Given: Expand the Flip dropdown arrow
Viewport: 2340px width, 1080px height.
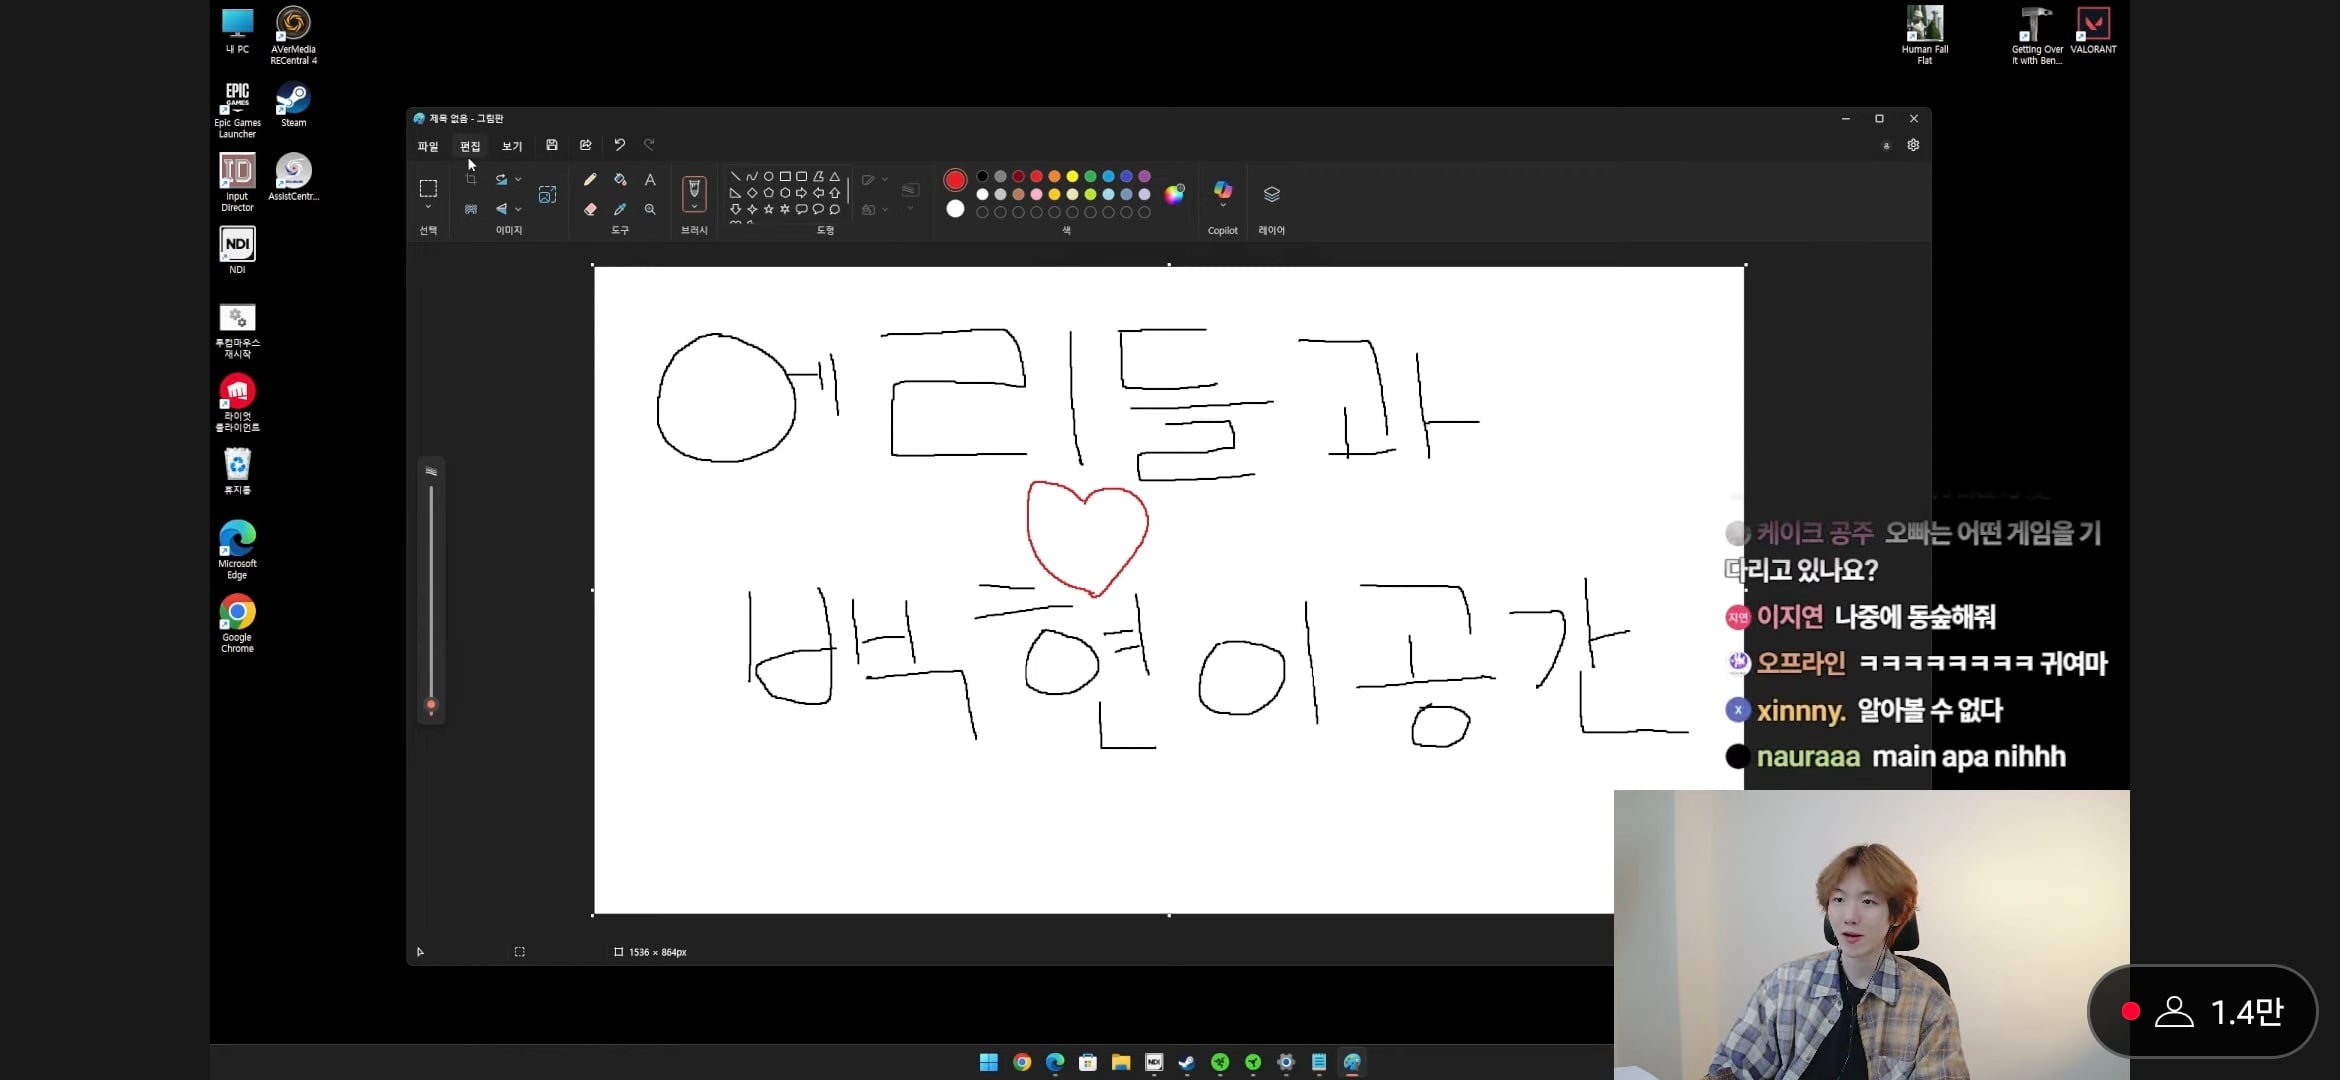Looking at the screenshot, I should [518, 209].
